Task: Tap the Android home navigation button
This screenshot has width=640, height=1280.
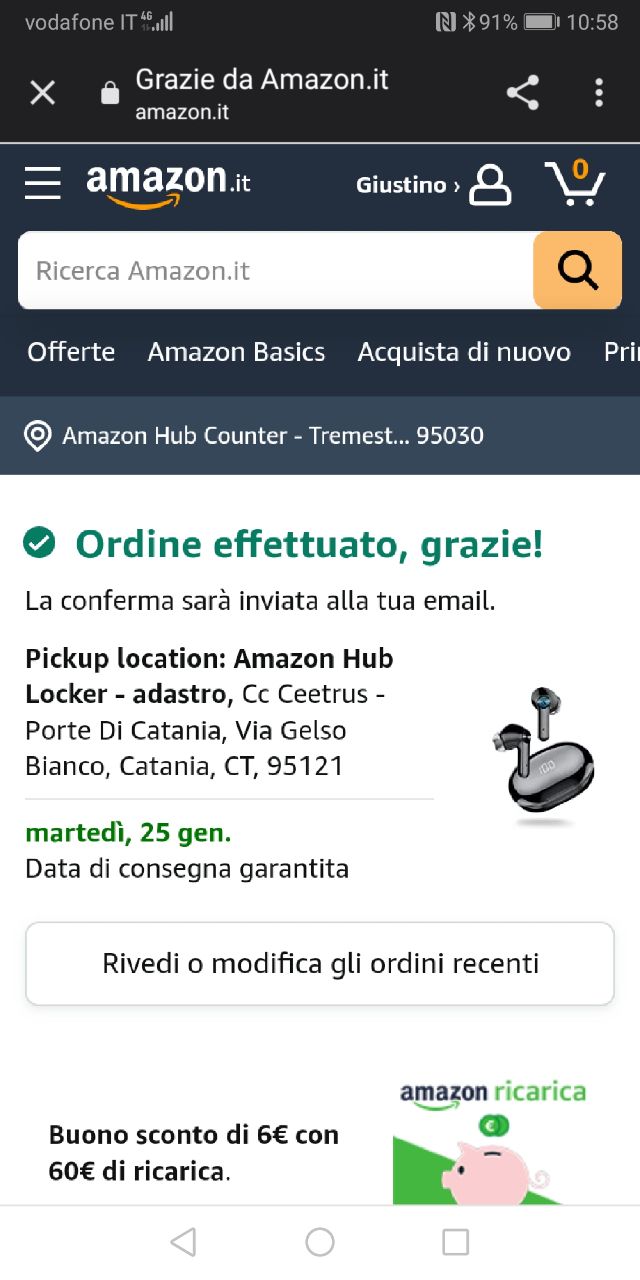Action: click(320, 1242)
